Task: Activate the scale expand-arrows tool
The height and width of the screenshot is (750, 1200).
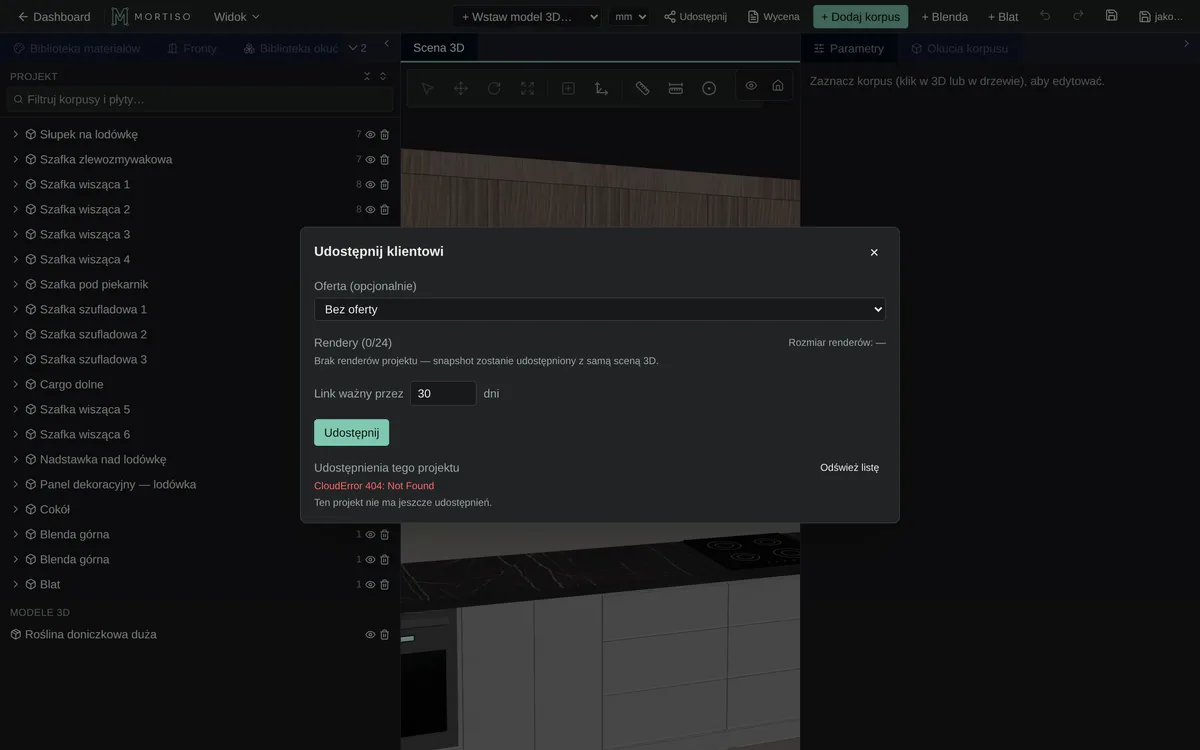Action: 527,88
